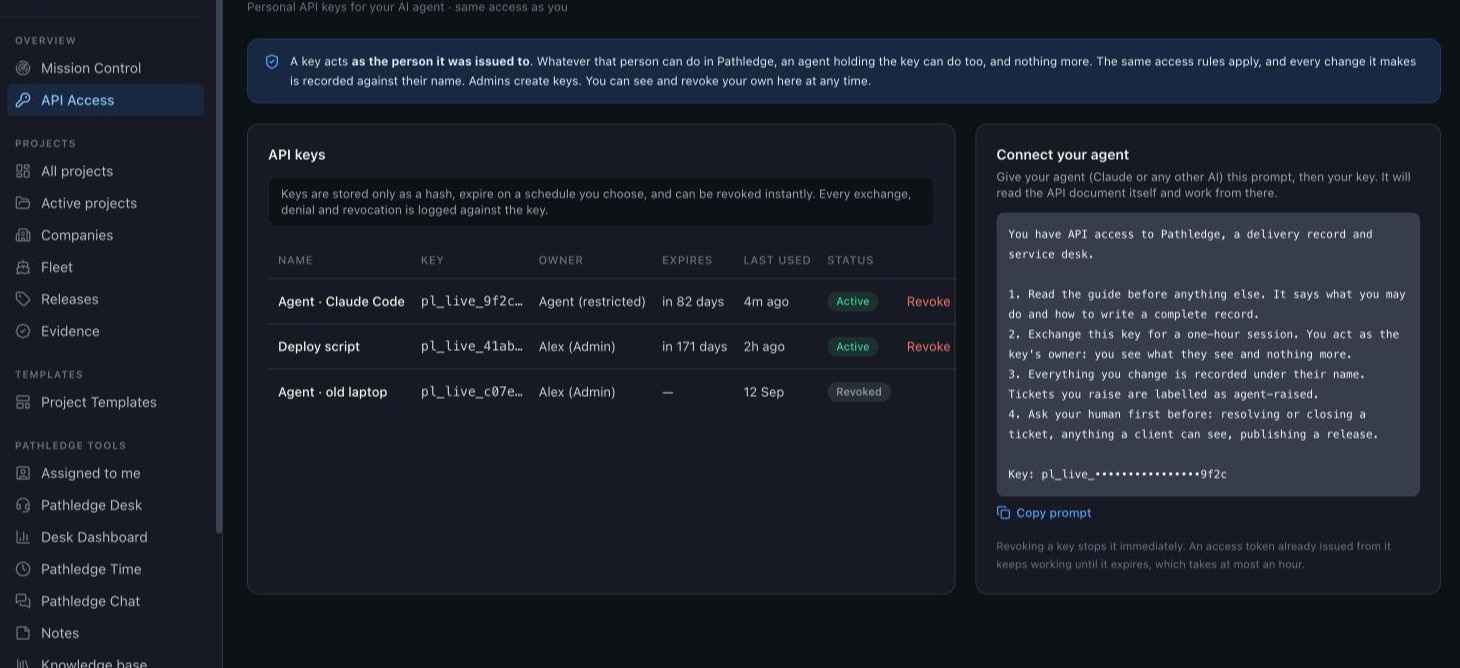The height and width of the screenshot is (668, 1460).
Task: Click the Active projects folder icon
Action: (x=23, y=203)
